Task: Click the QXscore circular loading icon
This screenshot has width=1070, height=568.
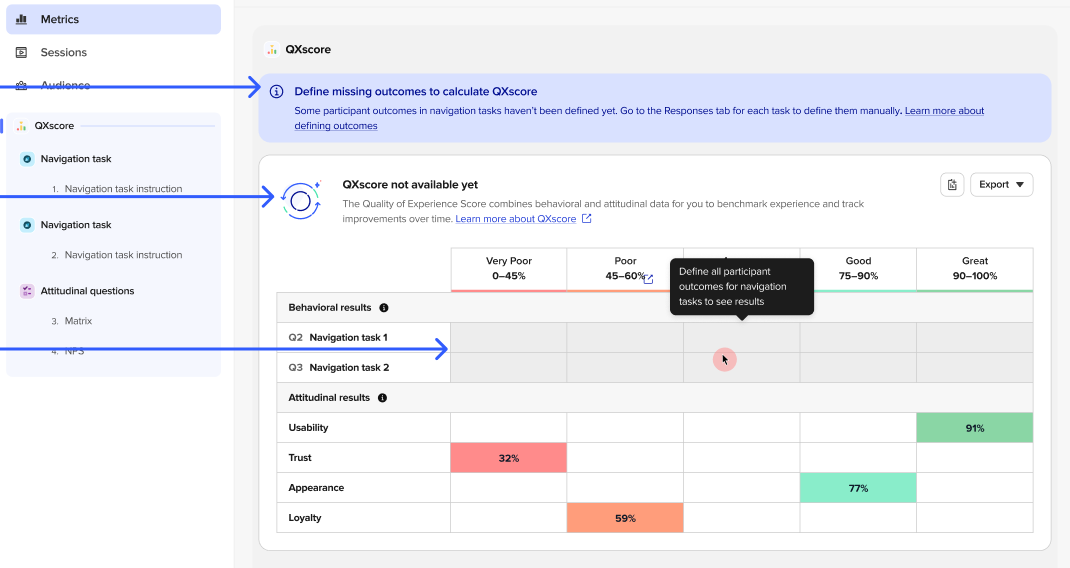Action: 301,201
